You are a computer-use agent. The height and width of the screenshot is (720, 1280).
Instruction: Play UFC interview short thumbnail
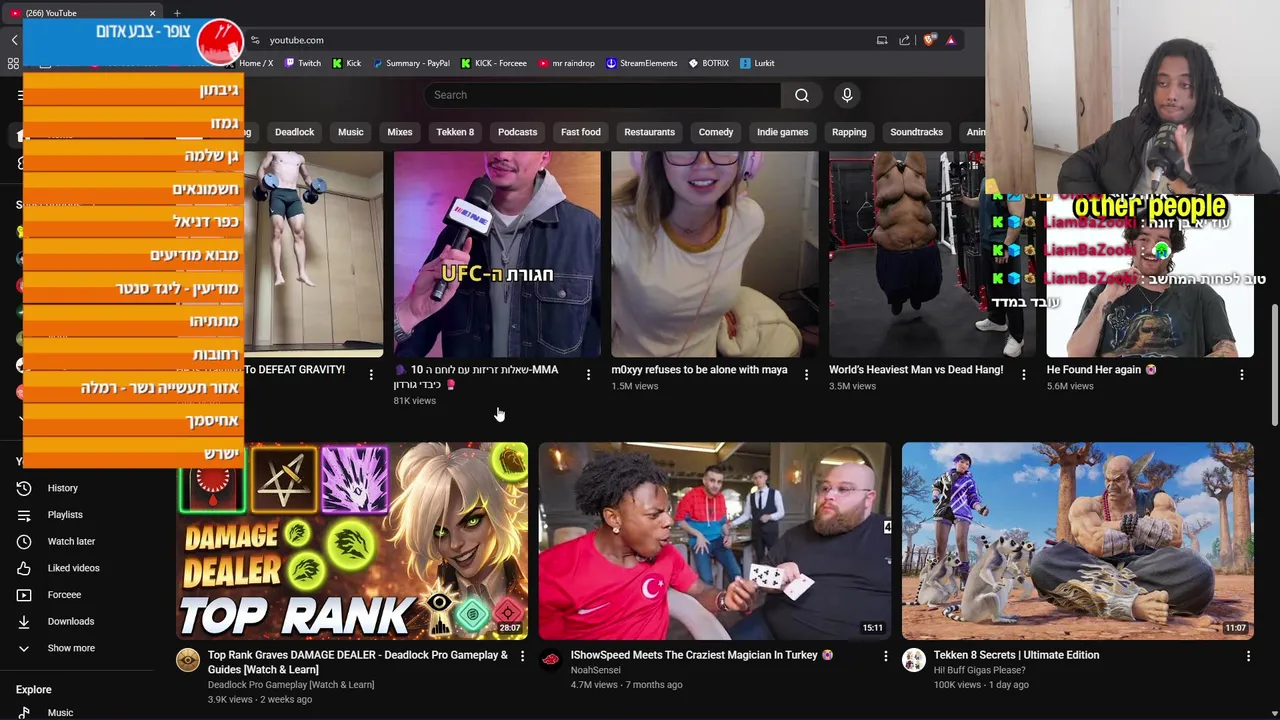[x=497, y=254]
